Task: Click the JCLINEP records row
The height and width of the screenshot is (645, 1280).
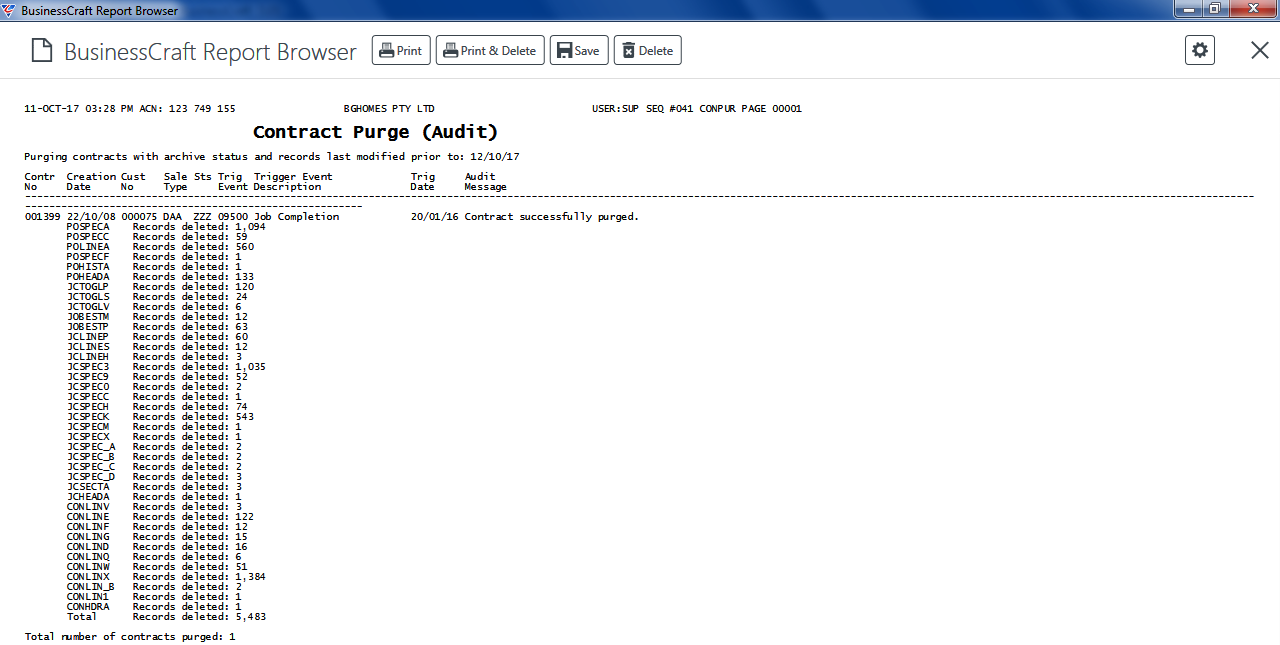Action: [x=157, y=337]
